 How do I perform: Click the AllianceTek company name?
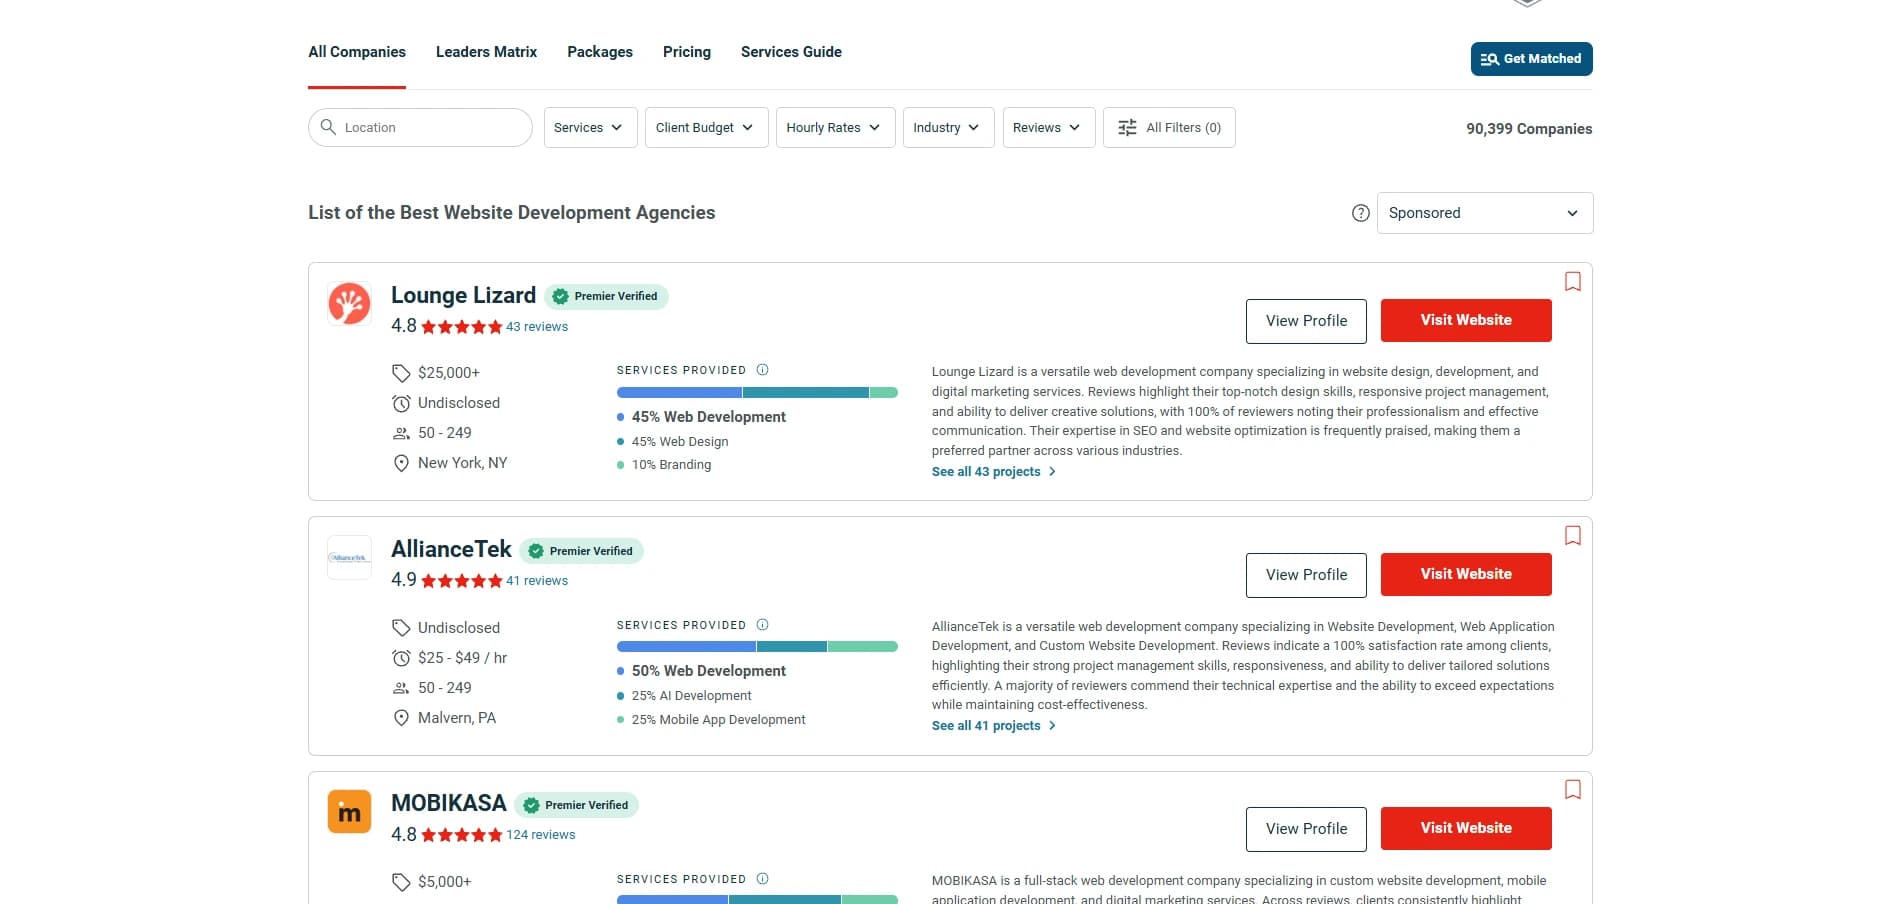[x=451, y=550]
